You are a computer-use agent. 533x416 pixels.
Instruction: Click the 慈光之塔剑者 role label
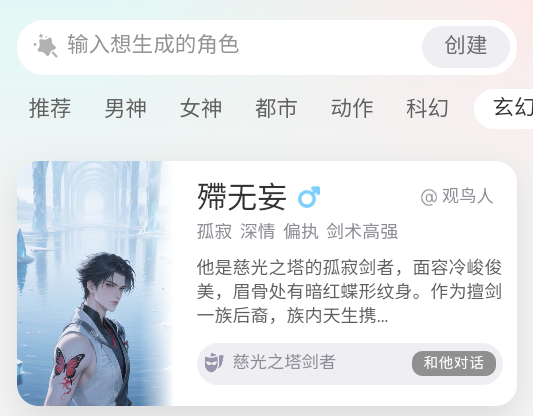pyautogui.click(x=284, y=362)
